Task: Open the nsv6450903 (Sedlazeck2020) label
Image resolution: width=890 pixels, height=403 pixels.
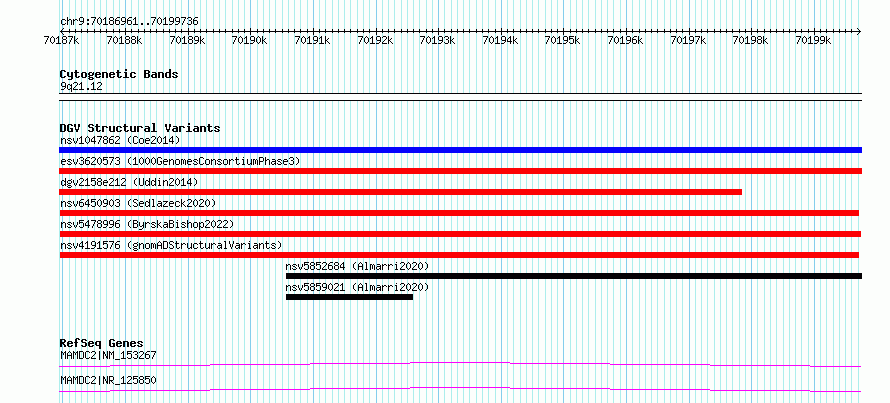Action: click(x=138, y=203)
